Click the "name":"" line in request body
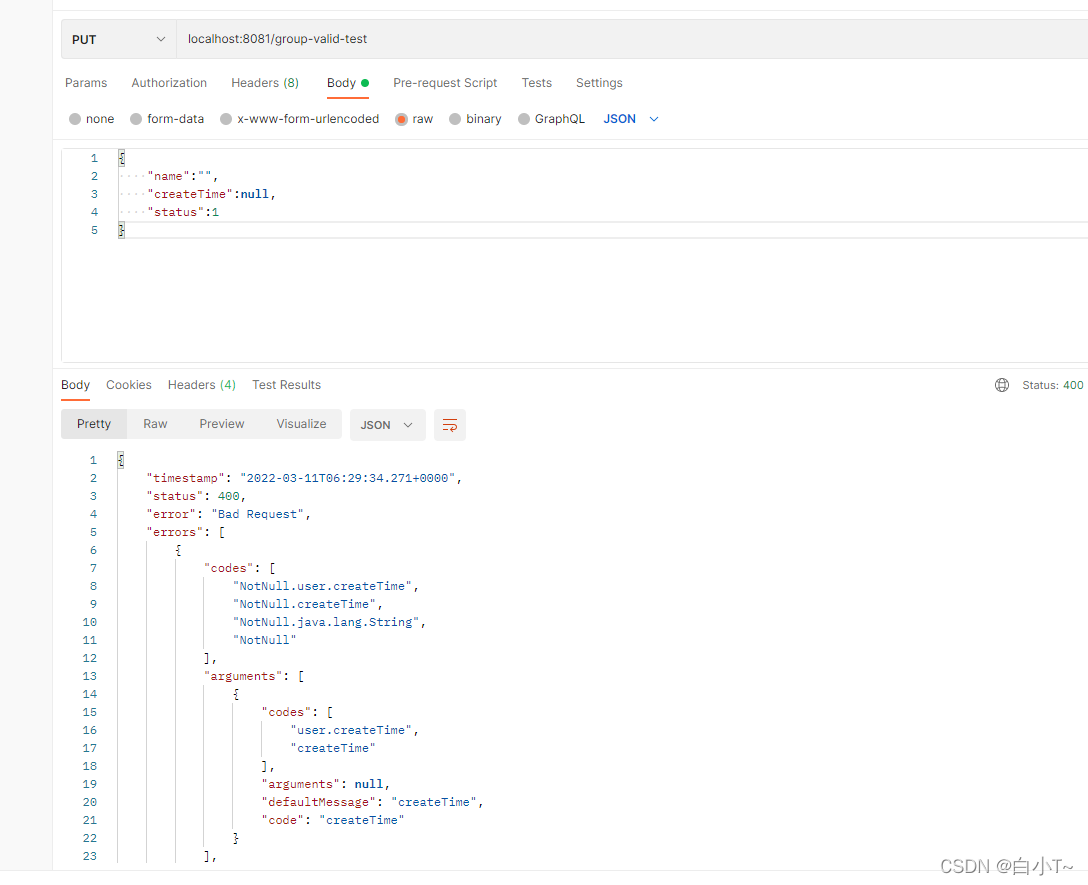Image resolution: width=1088 pixels, height=885 pixels. [183, 176]
